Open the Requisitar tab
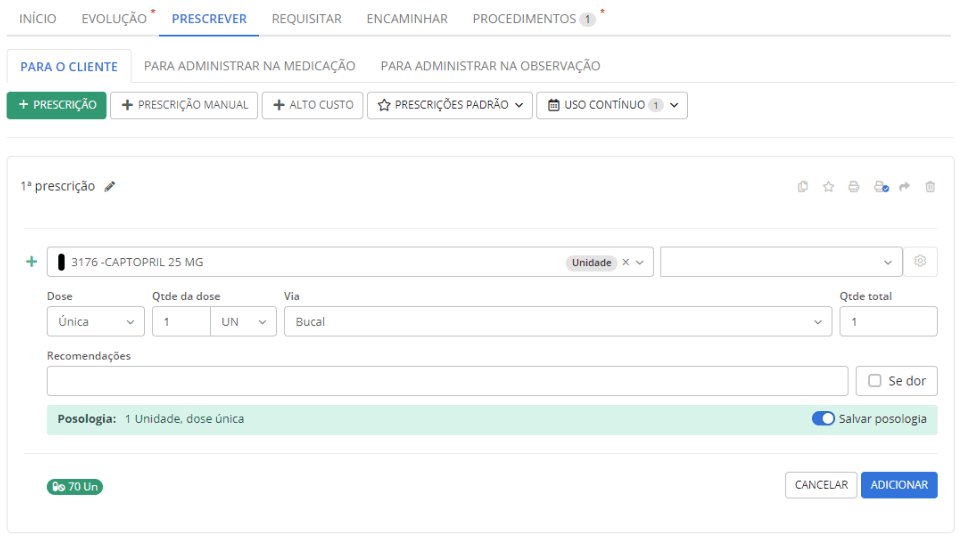This screenshot has width=959, height=538. 306,19
